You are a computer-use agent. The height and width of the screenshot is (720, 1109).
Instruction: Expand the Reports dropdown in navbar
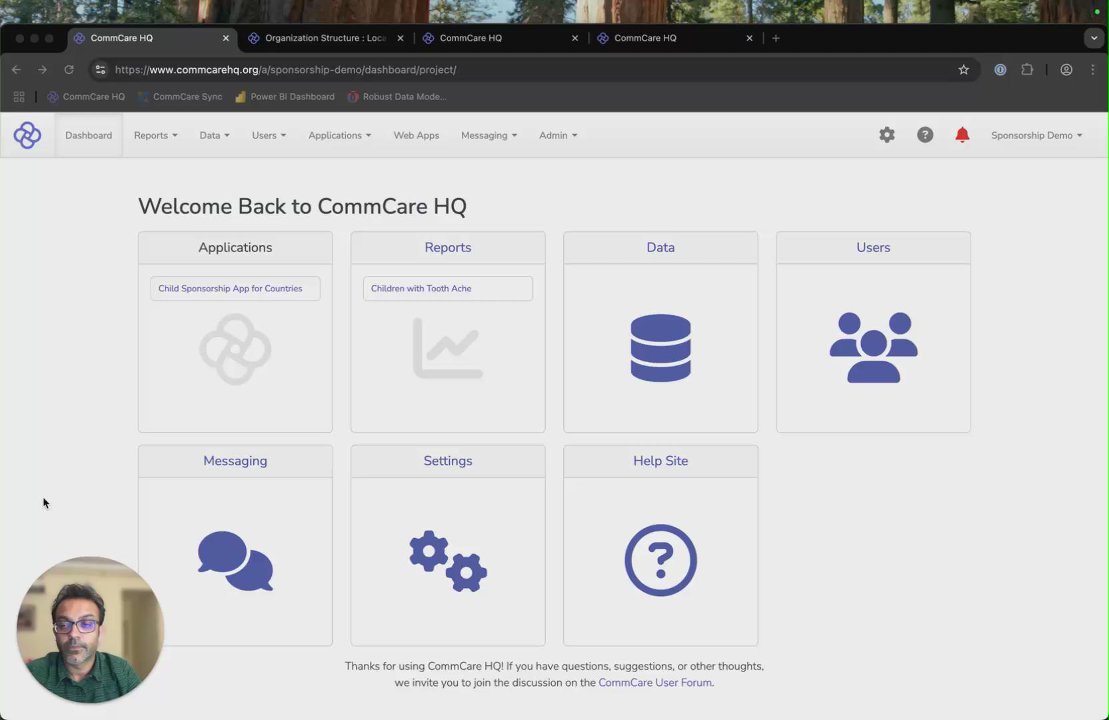coord(156,135)
